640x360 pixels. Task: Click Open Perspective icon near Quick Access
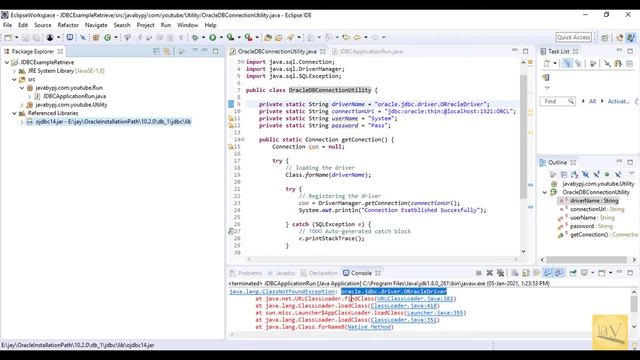(x=605, y=38)
